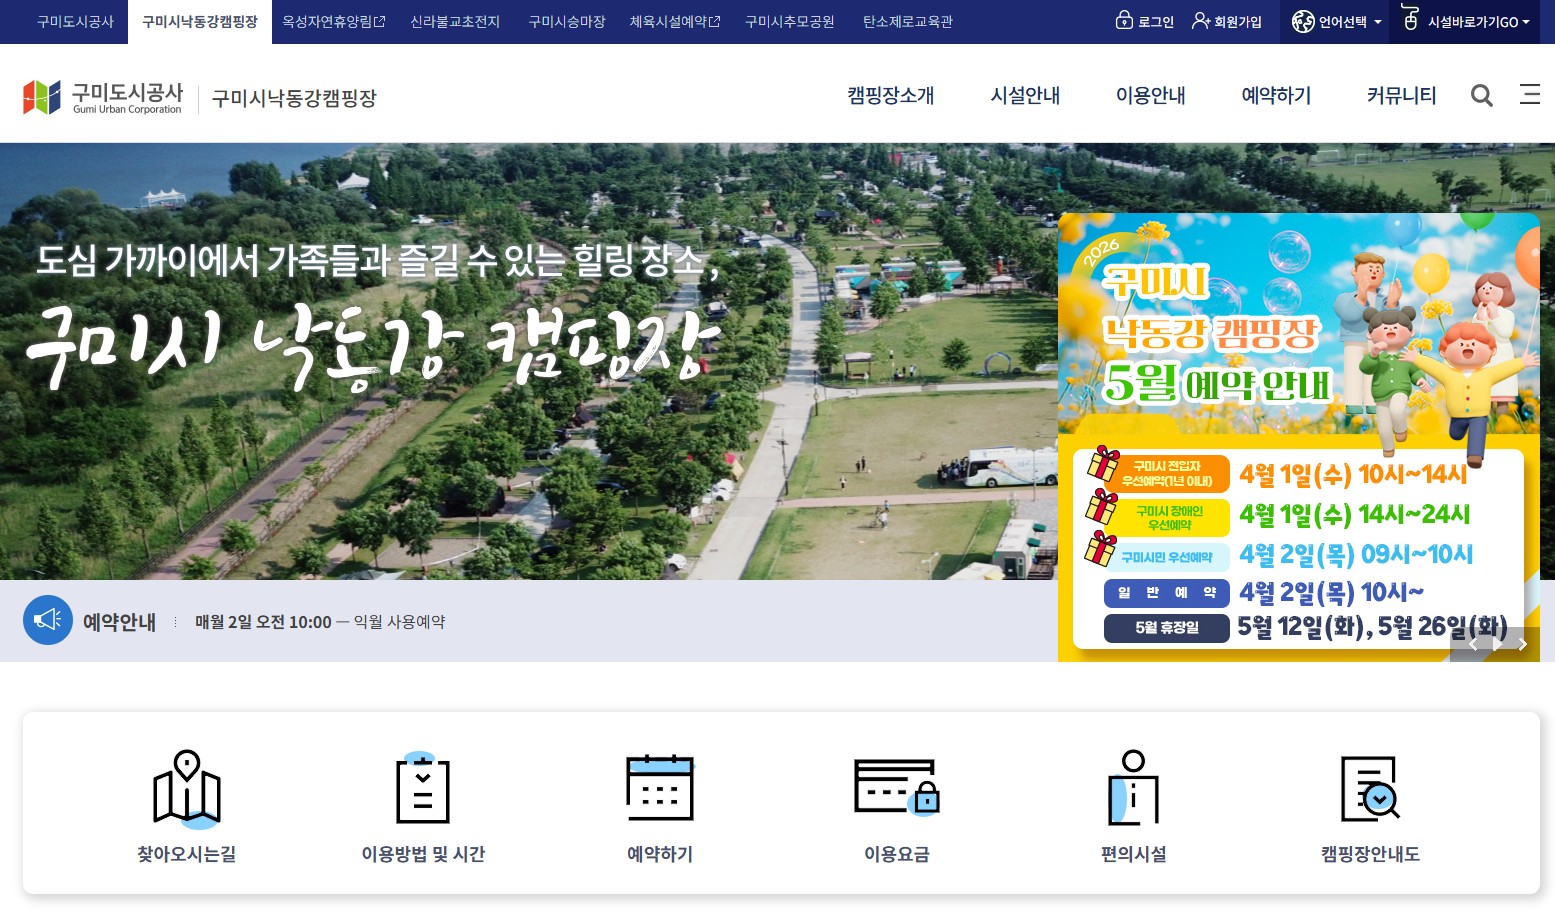Click the 로그인 lock icon
The image size is (1555, 917).
pyautogui.click(x=1123, y=21)
